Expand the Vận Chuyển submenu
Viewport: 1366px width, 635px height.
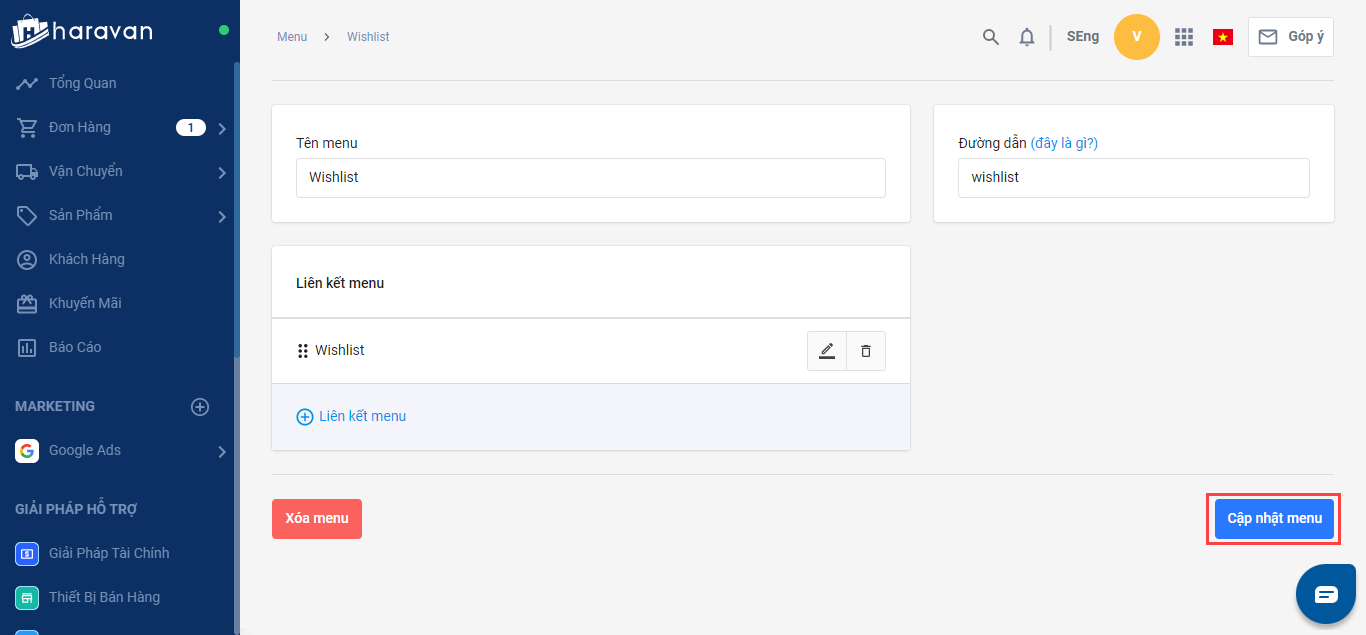(x=222, y=172)
